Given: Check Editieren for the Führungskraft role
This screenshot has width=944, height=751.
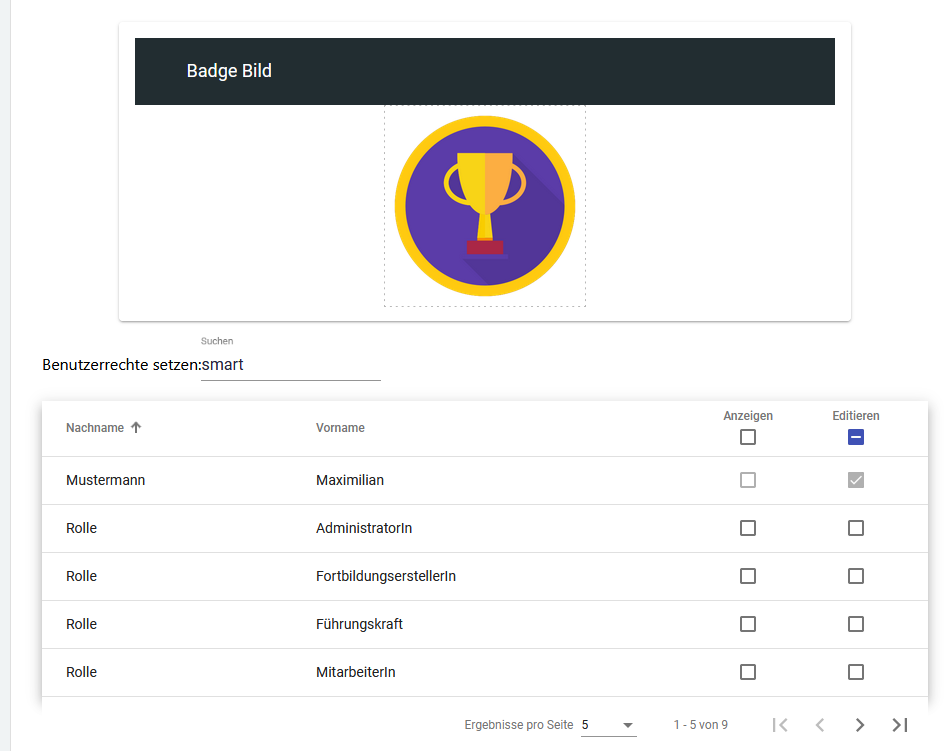Looking at the screenshot, I should [856, 624].
